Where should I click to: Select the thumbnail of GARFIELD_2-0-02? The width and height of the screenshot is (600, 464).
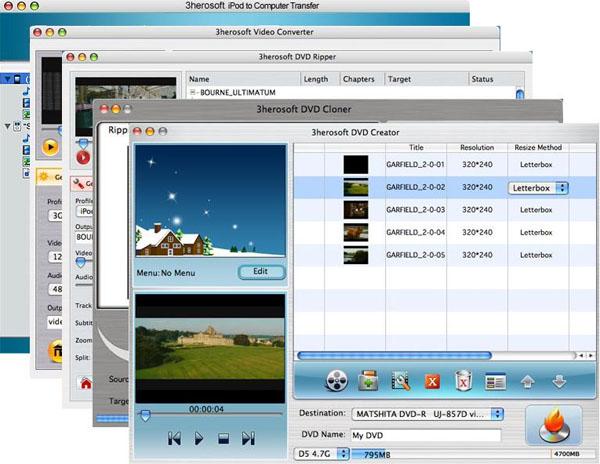[356, 187]
